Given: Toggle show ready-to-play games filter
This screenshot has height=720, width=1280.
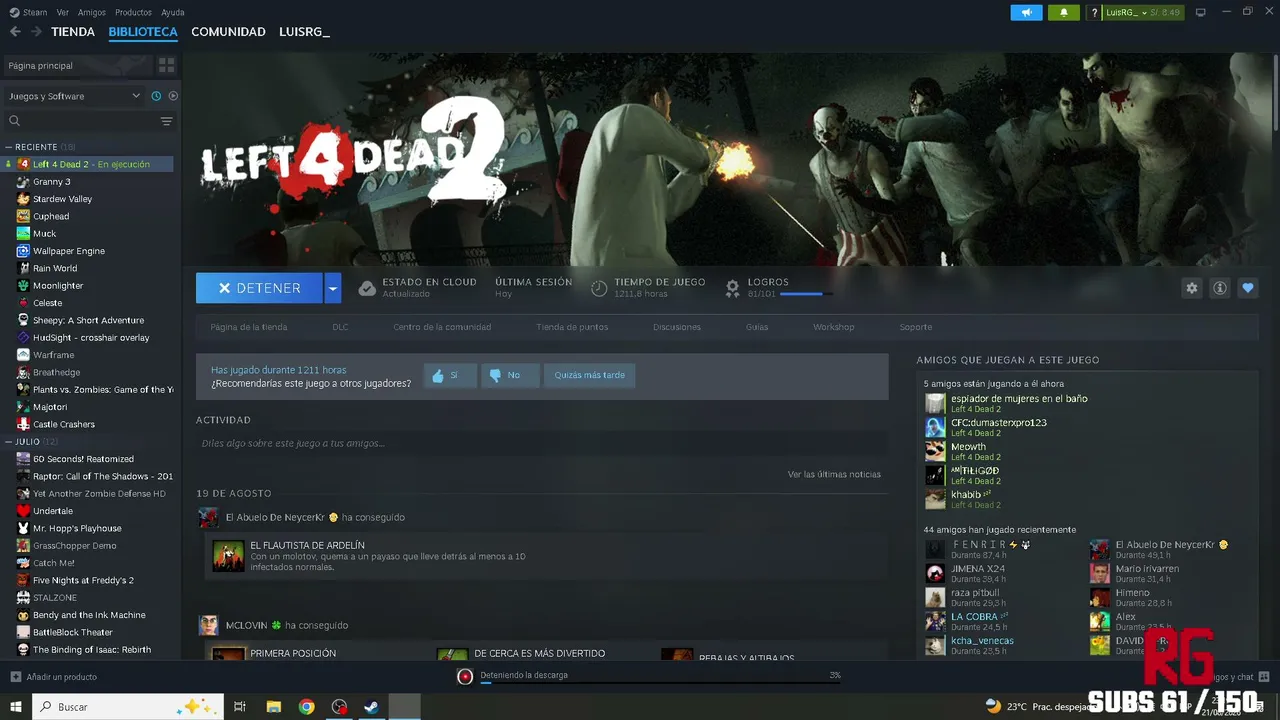Looking at the screenshot, I should [x=173, y=96].
